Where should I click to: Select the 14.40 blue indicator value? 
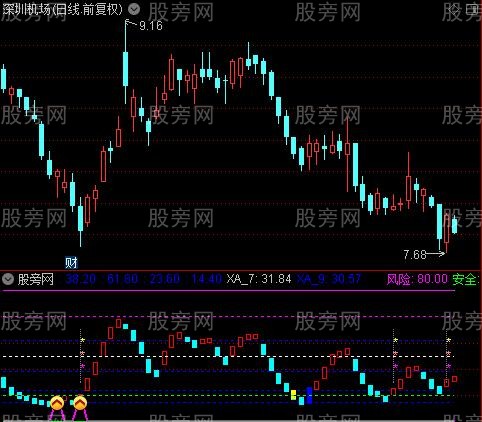point(207,279)
